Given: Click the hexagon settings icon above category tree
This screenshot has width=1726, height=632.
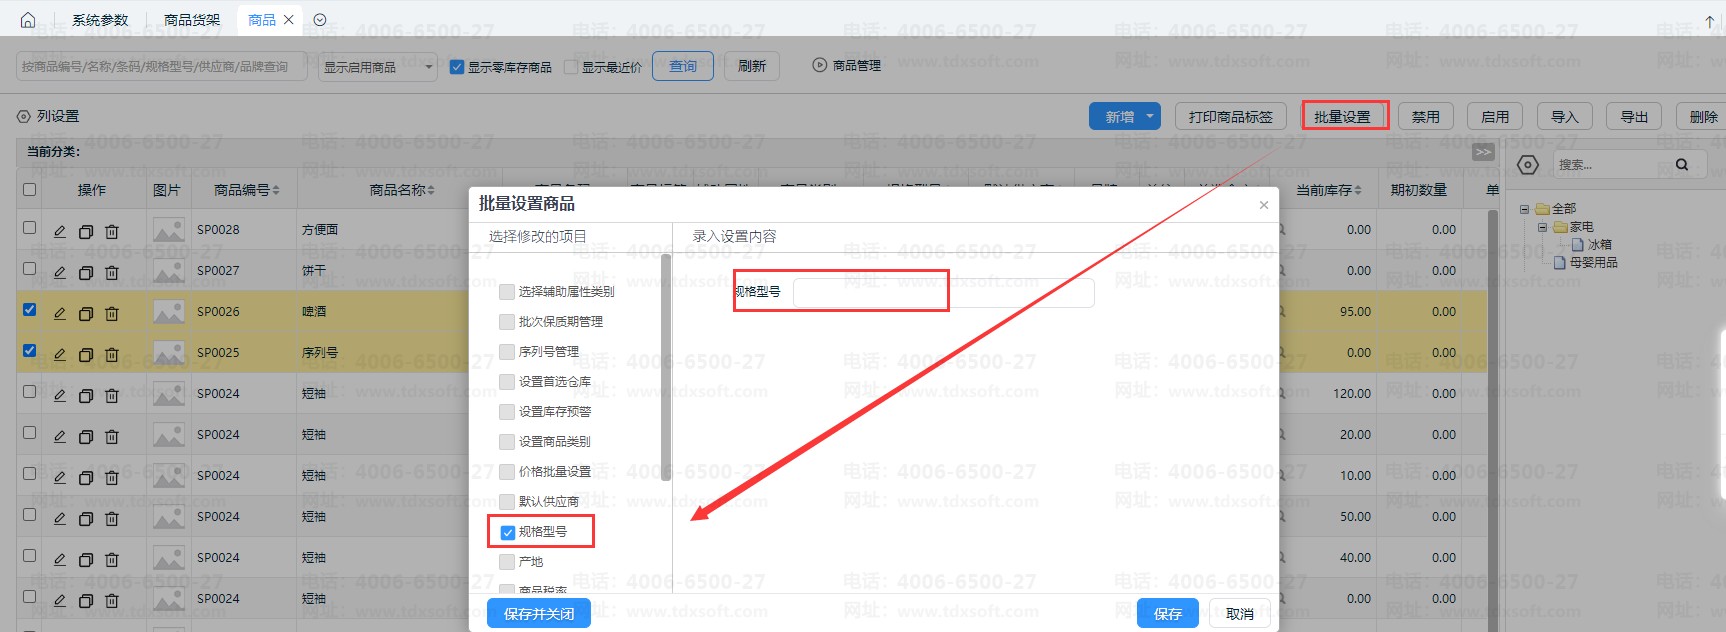Looking at the screenshot, I should 1528,165.
